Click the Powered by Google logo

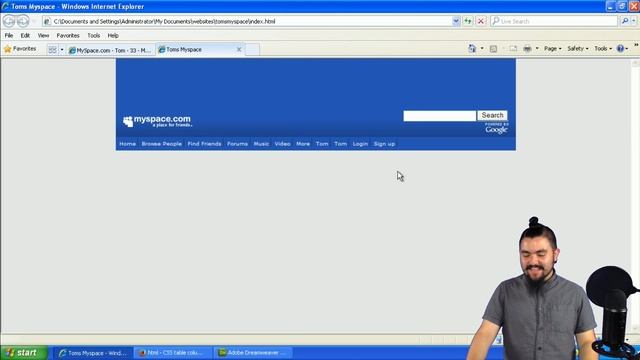(496, 128)
